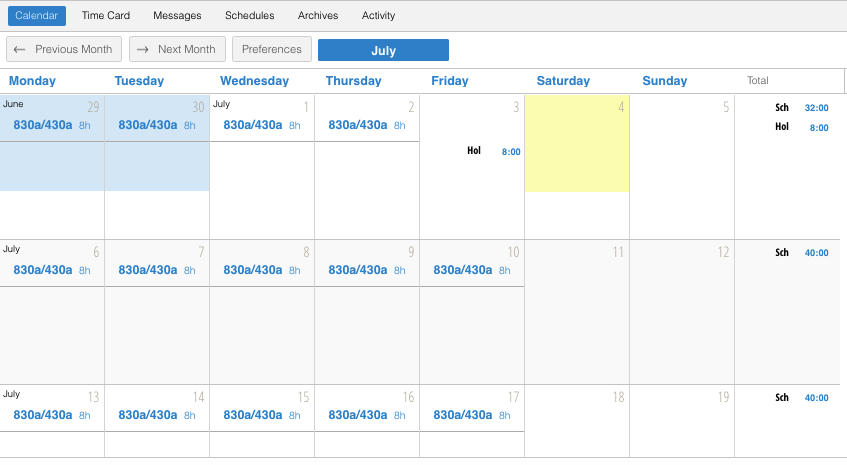847x465 pixels.
Task: Open the Preferences button
Action: pyautogui.click(x=272, y=49)
